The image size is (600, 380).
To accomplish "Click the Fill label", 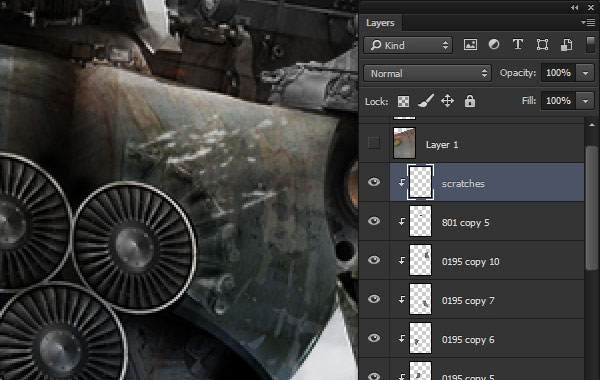I will [528, 101].
